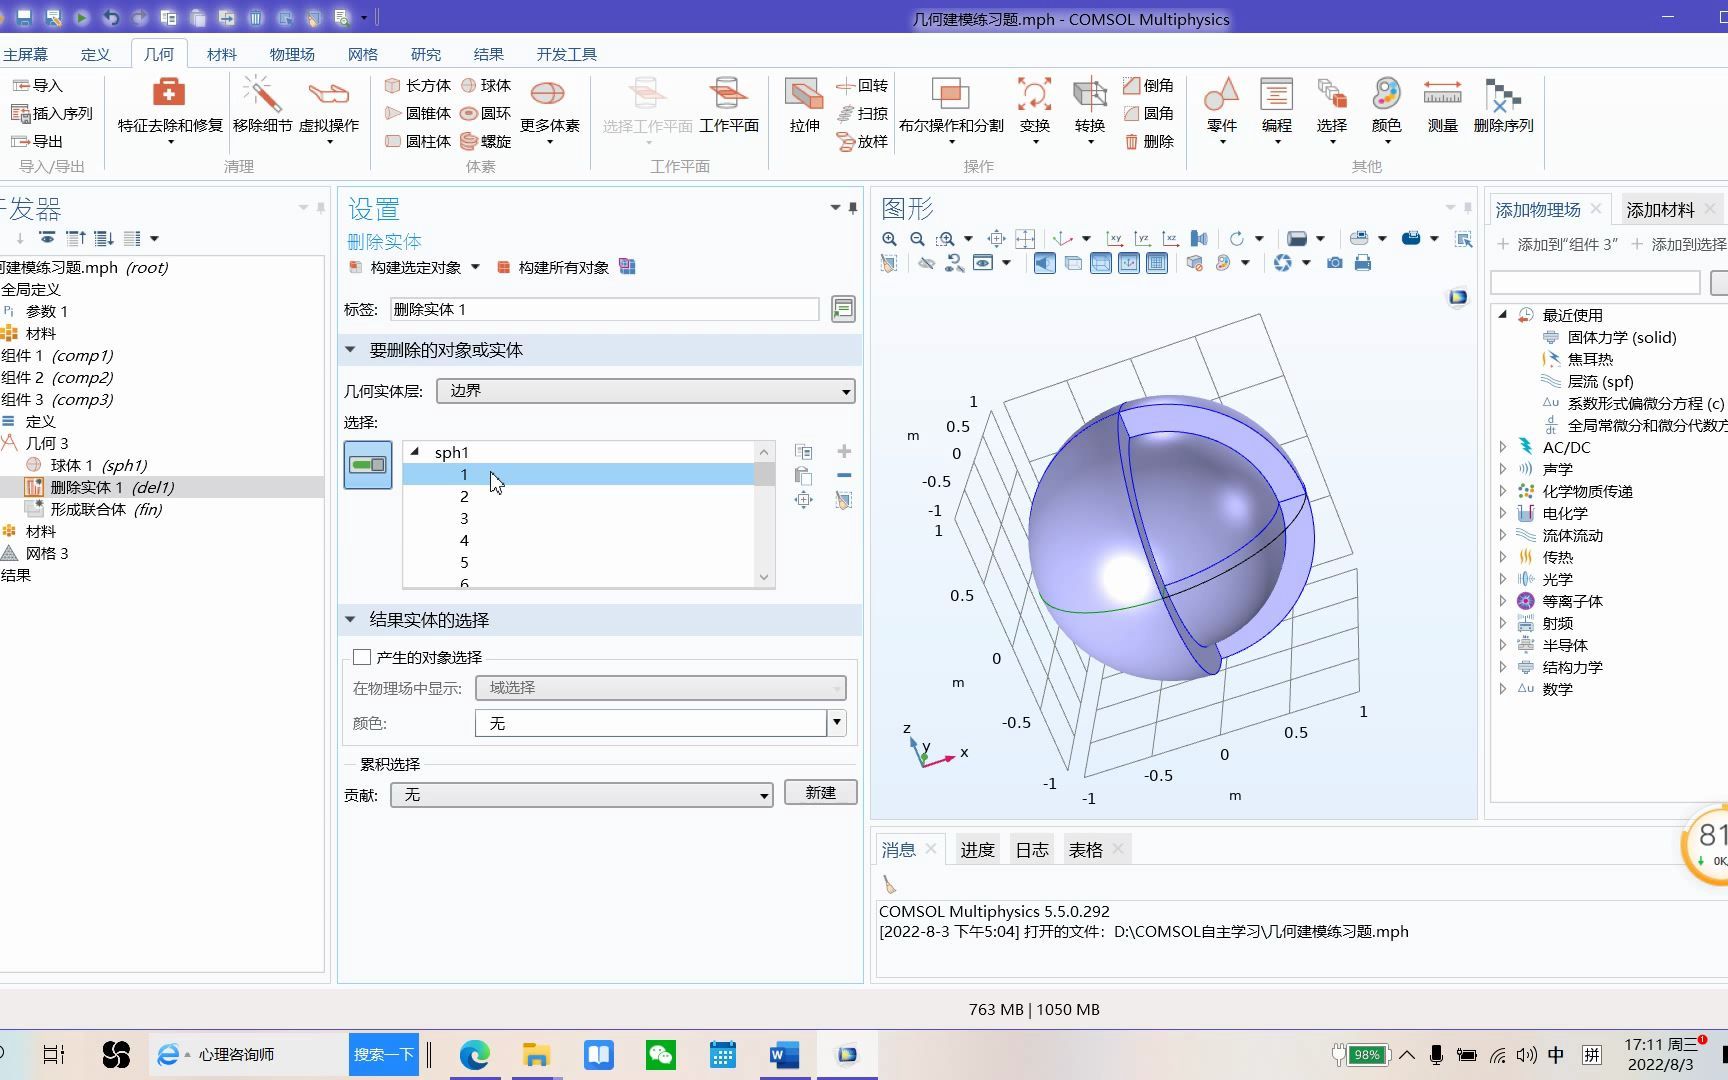Screen dimensions: 1728x1080
Task: Switch to the Mesh ribbon tab
Action: click(x=363, y=54)
